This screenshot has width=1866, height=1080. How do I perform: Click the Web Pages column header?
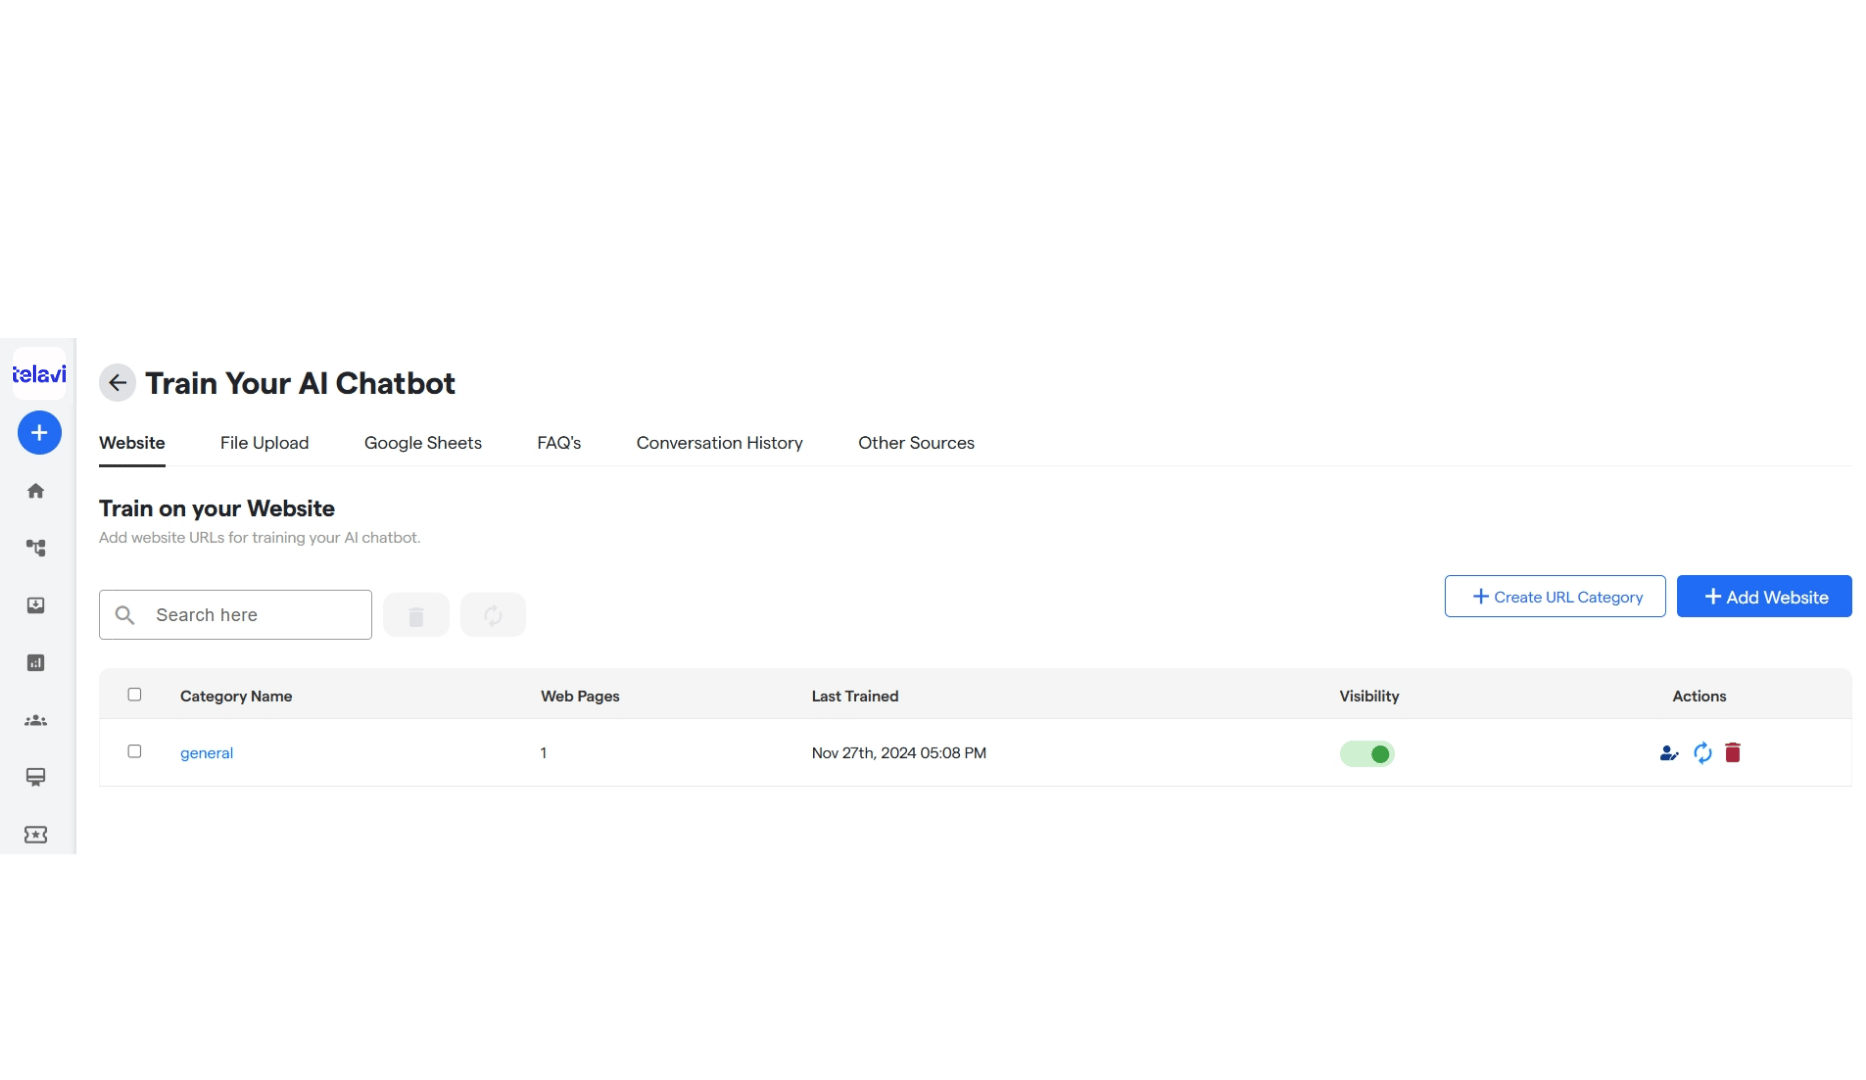point(580,696)
